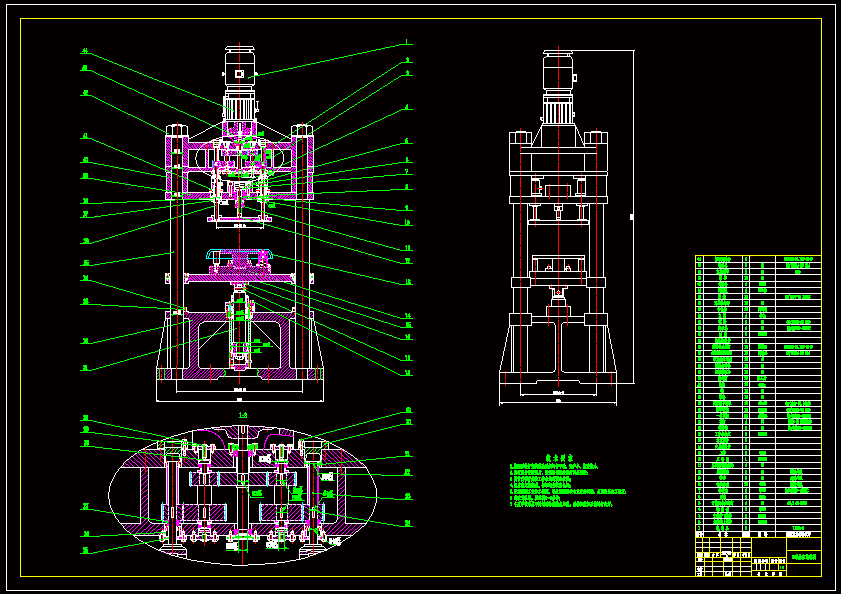Click part balloon number 44 at top left
841x594 pixels.
click(x=85, y=51)
